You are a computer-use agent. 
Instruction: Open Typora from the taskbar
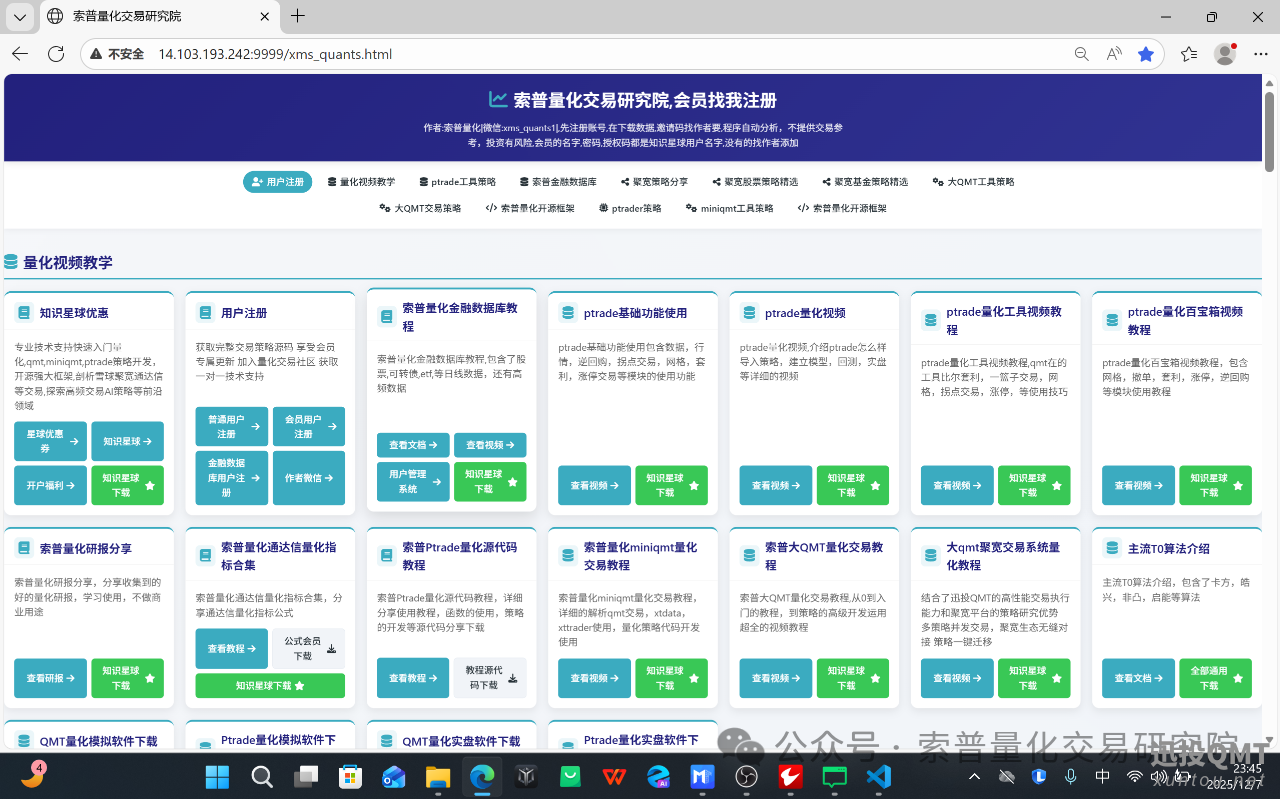point(525,776)
